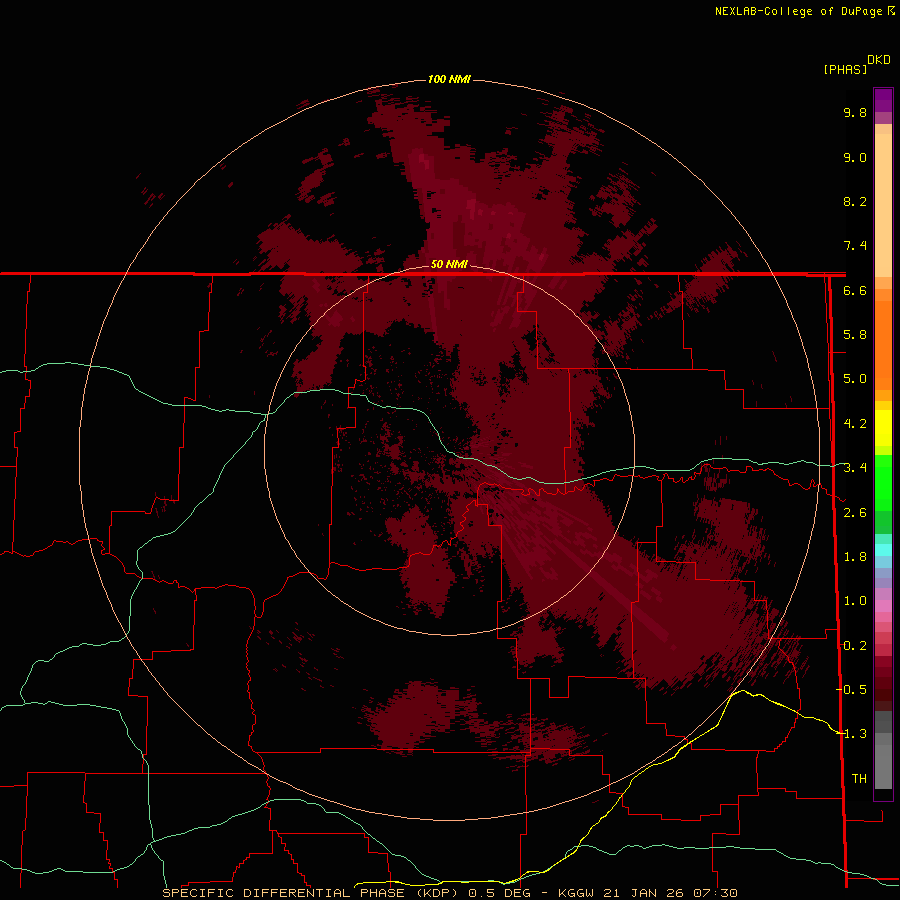Image resolution: width=900 pixels, height=900 pixels.
Task: Click the SPECIFIC DIFFERENTIAL PHASE (KDP) caption text
Action: 312,893
